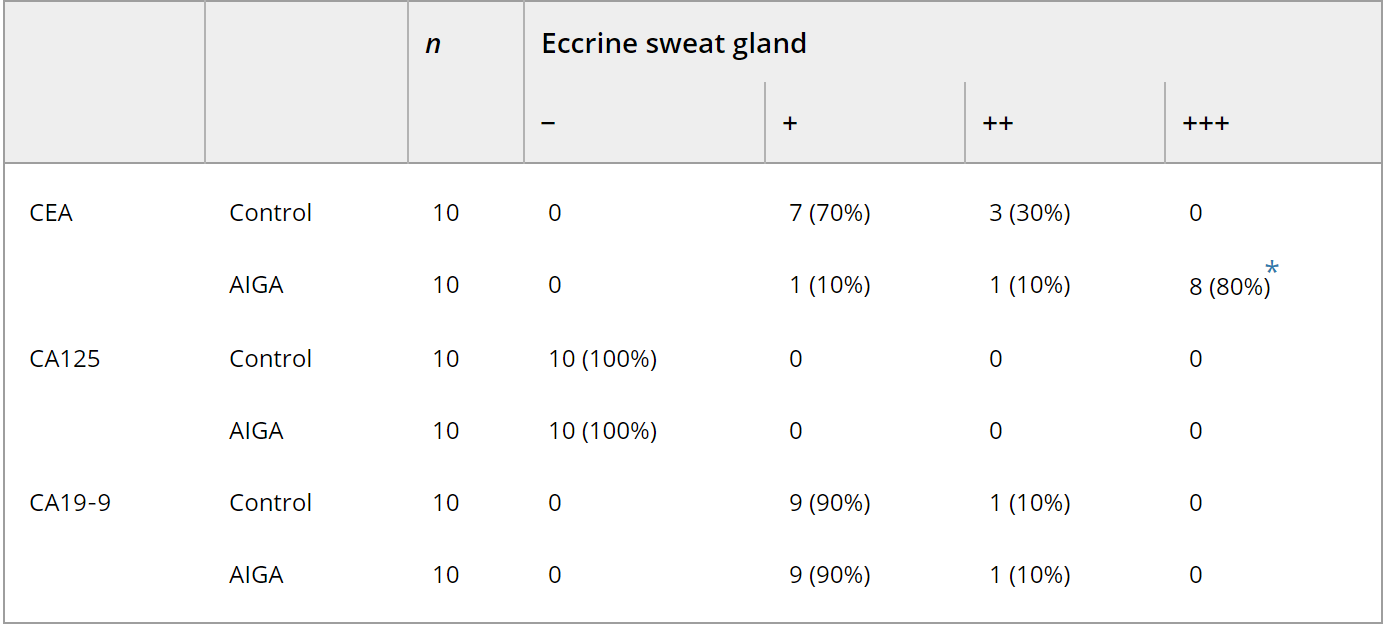Select "9 (90%)" in the CA19-9 AIGA row
This screenshot has width=1384, height=629.
coord(829,575)
